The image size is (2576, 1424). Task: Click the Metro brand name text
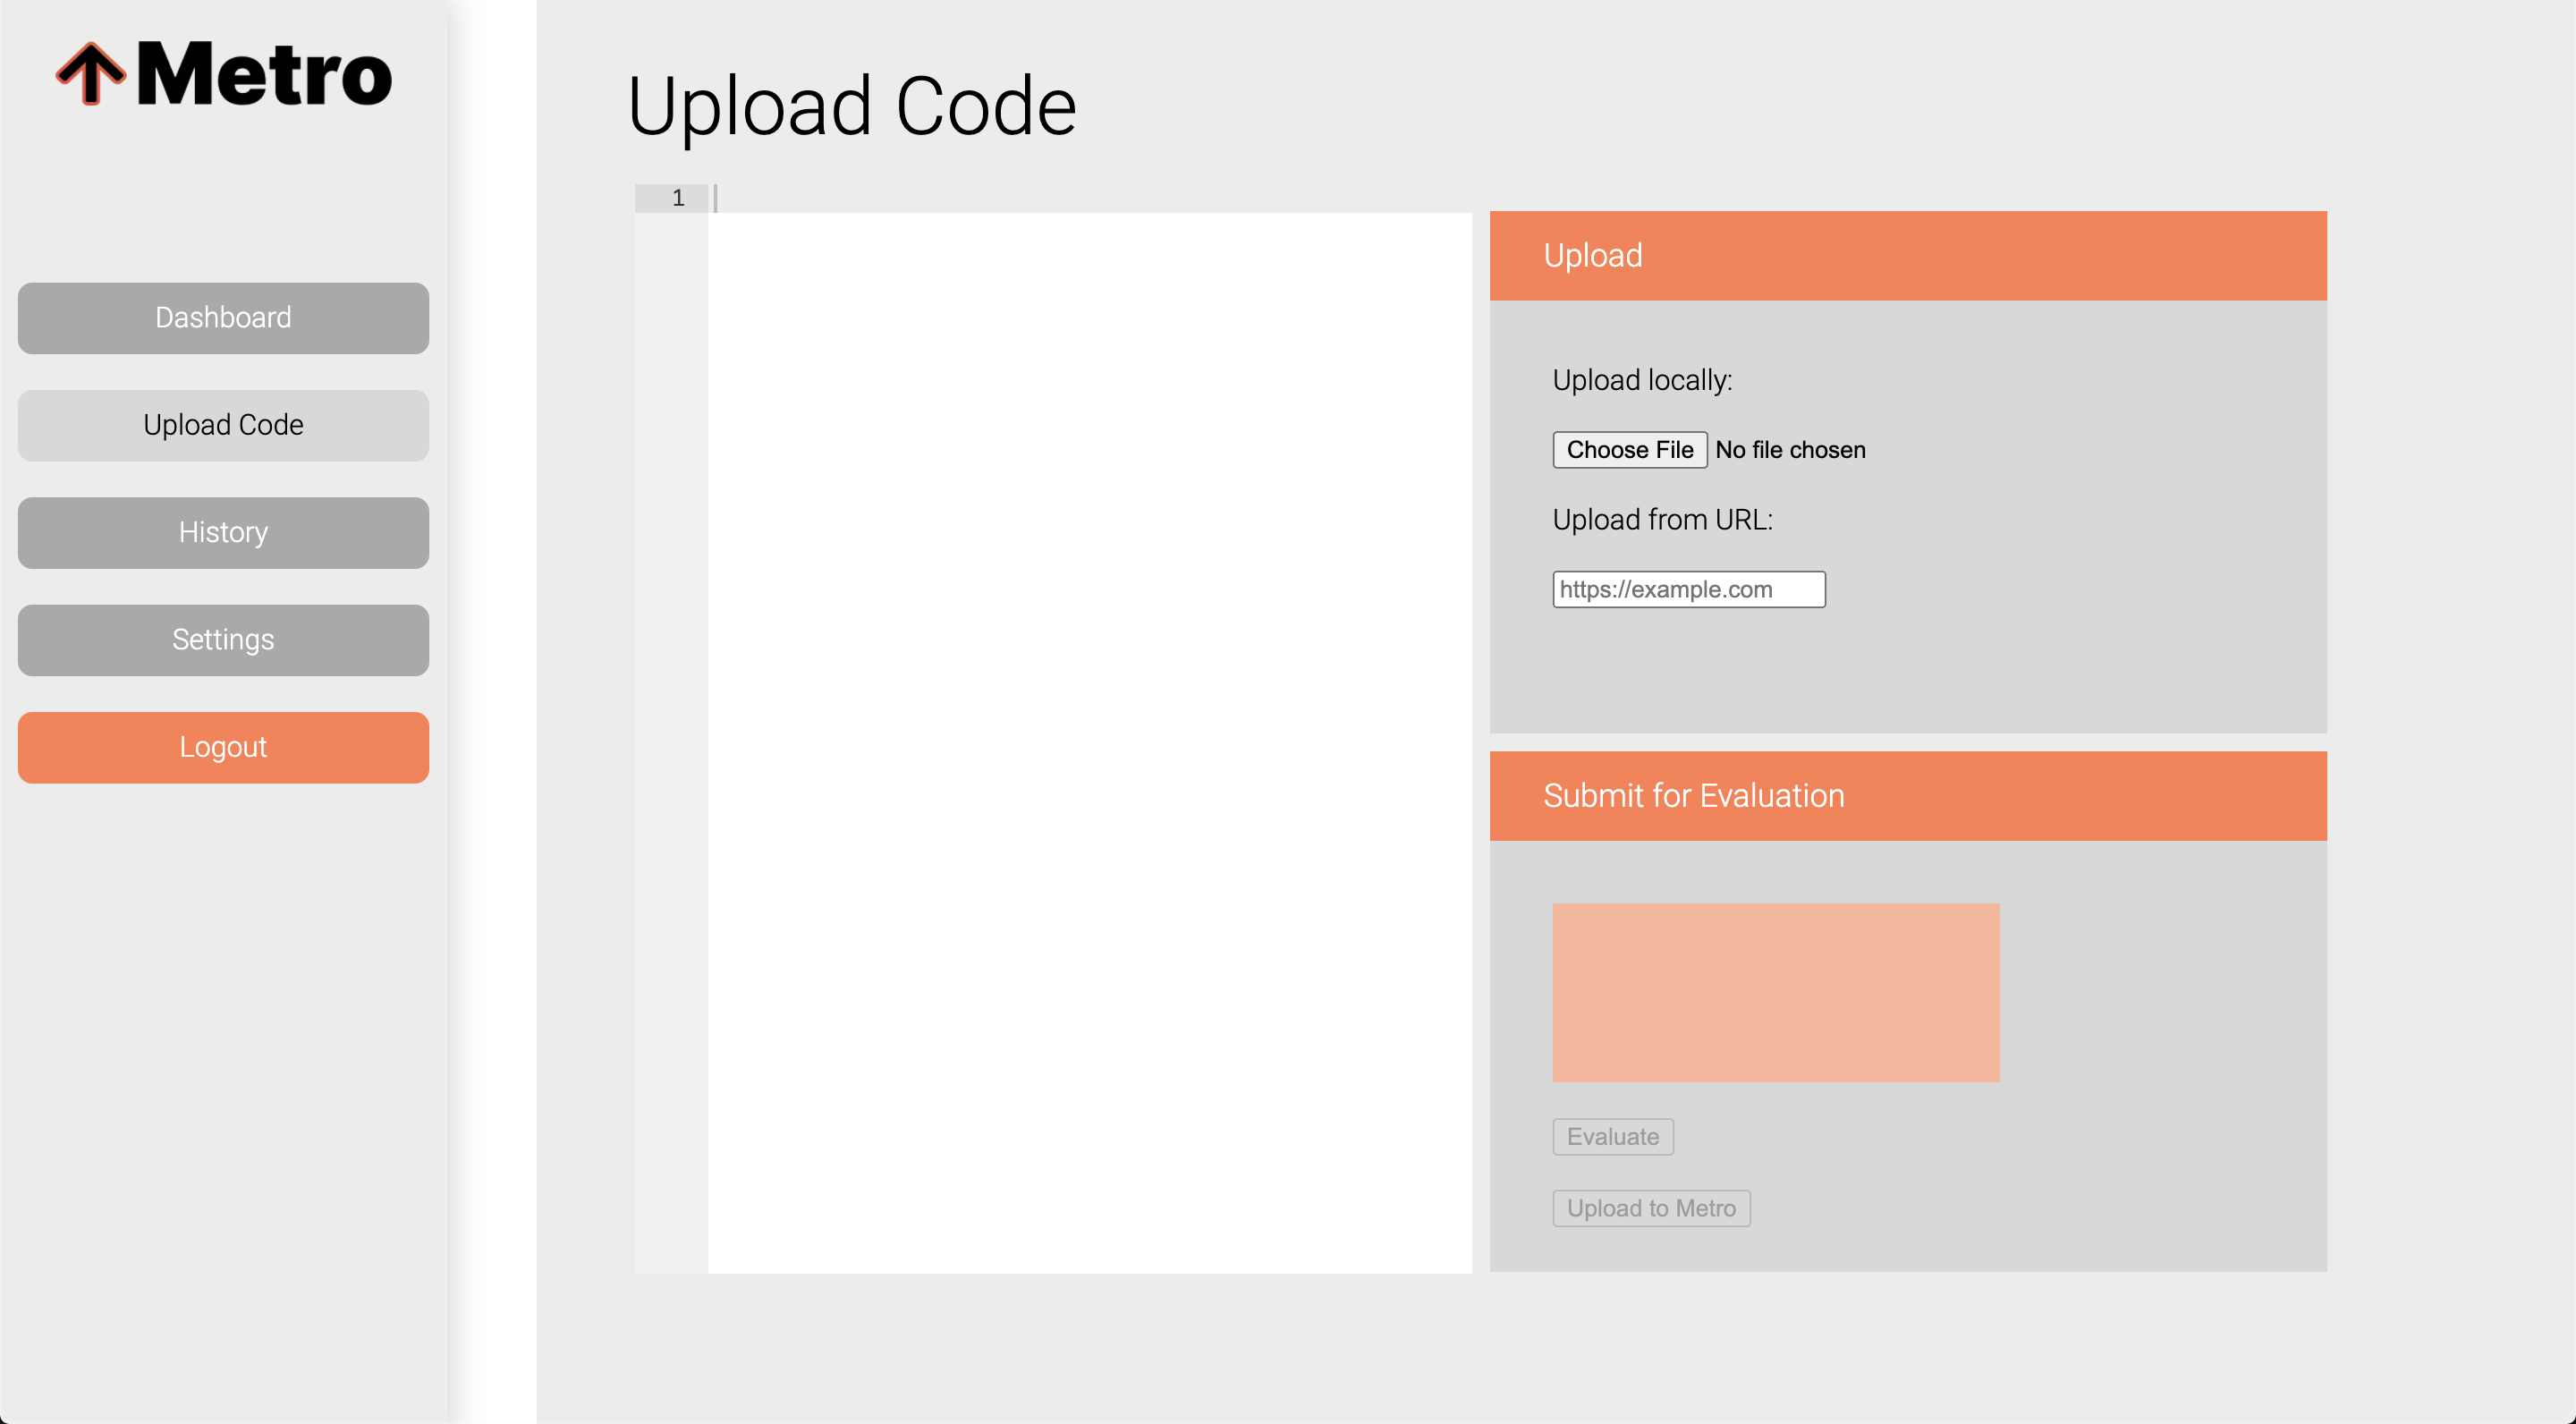pyautogui.click(x=264, y=73)
